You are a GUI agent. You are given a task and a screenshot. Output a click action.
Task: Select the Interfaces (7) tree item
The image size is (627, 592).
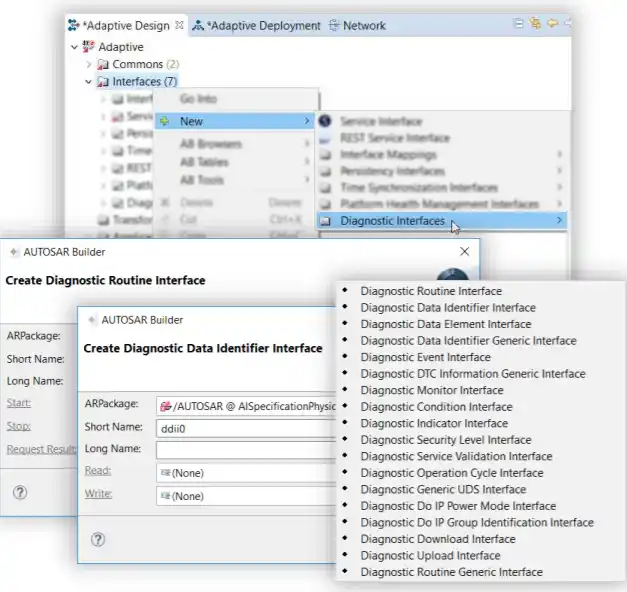pyautogui.click(x=144, y=82)
